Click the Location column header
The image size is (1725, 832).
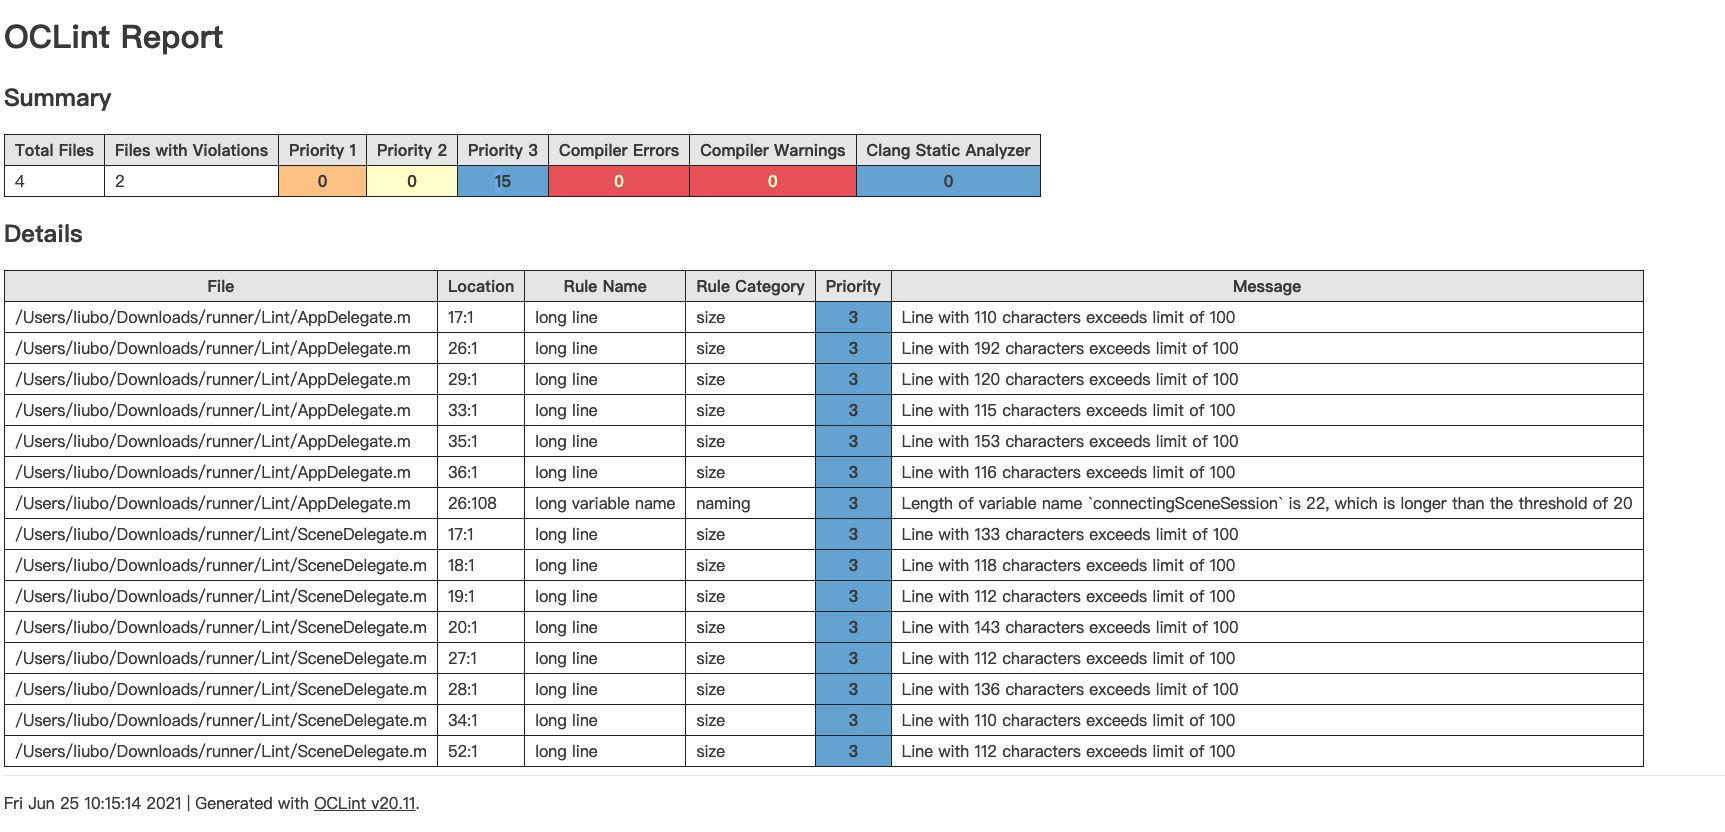pyautogui.click(x=480, y=286)
